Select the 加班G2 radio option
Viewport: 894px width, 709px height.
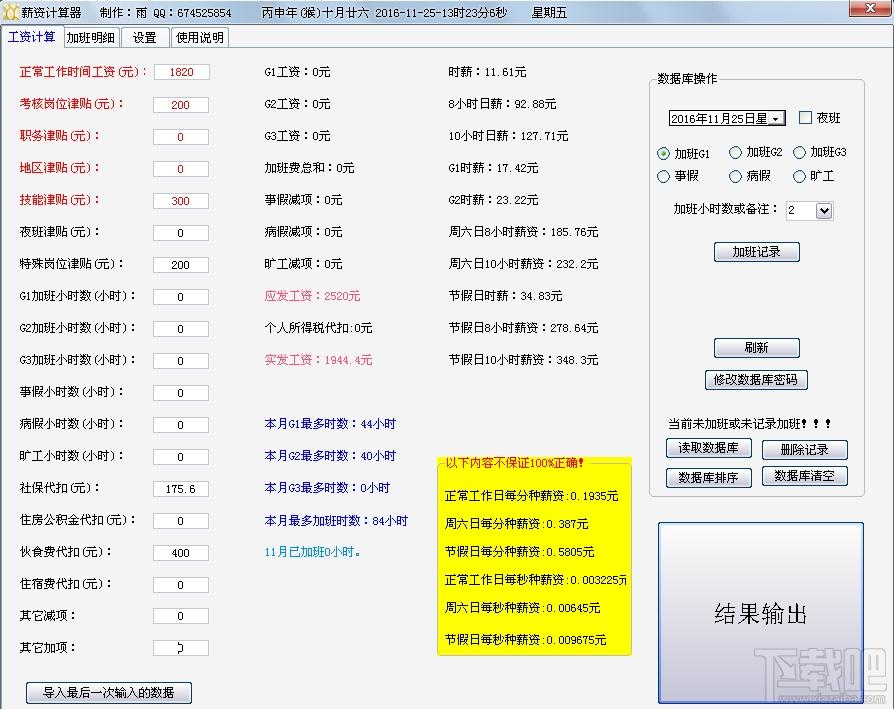[735, 152]
